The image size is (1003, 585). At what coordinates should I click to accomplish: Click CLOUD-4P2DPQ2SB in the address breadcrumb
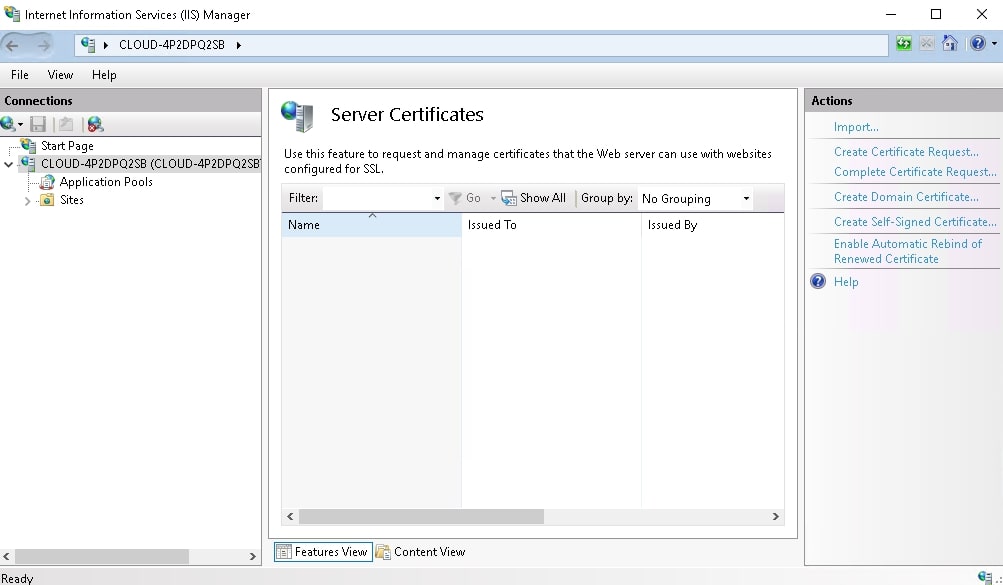click(172, 45)
